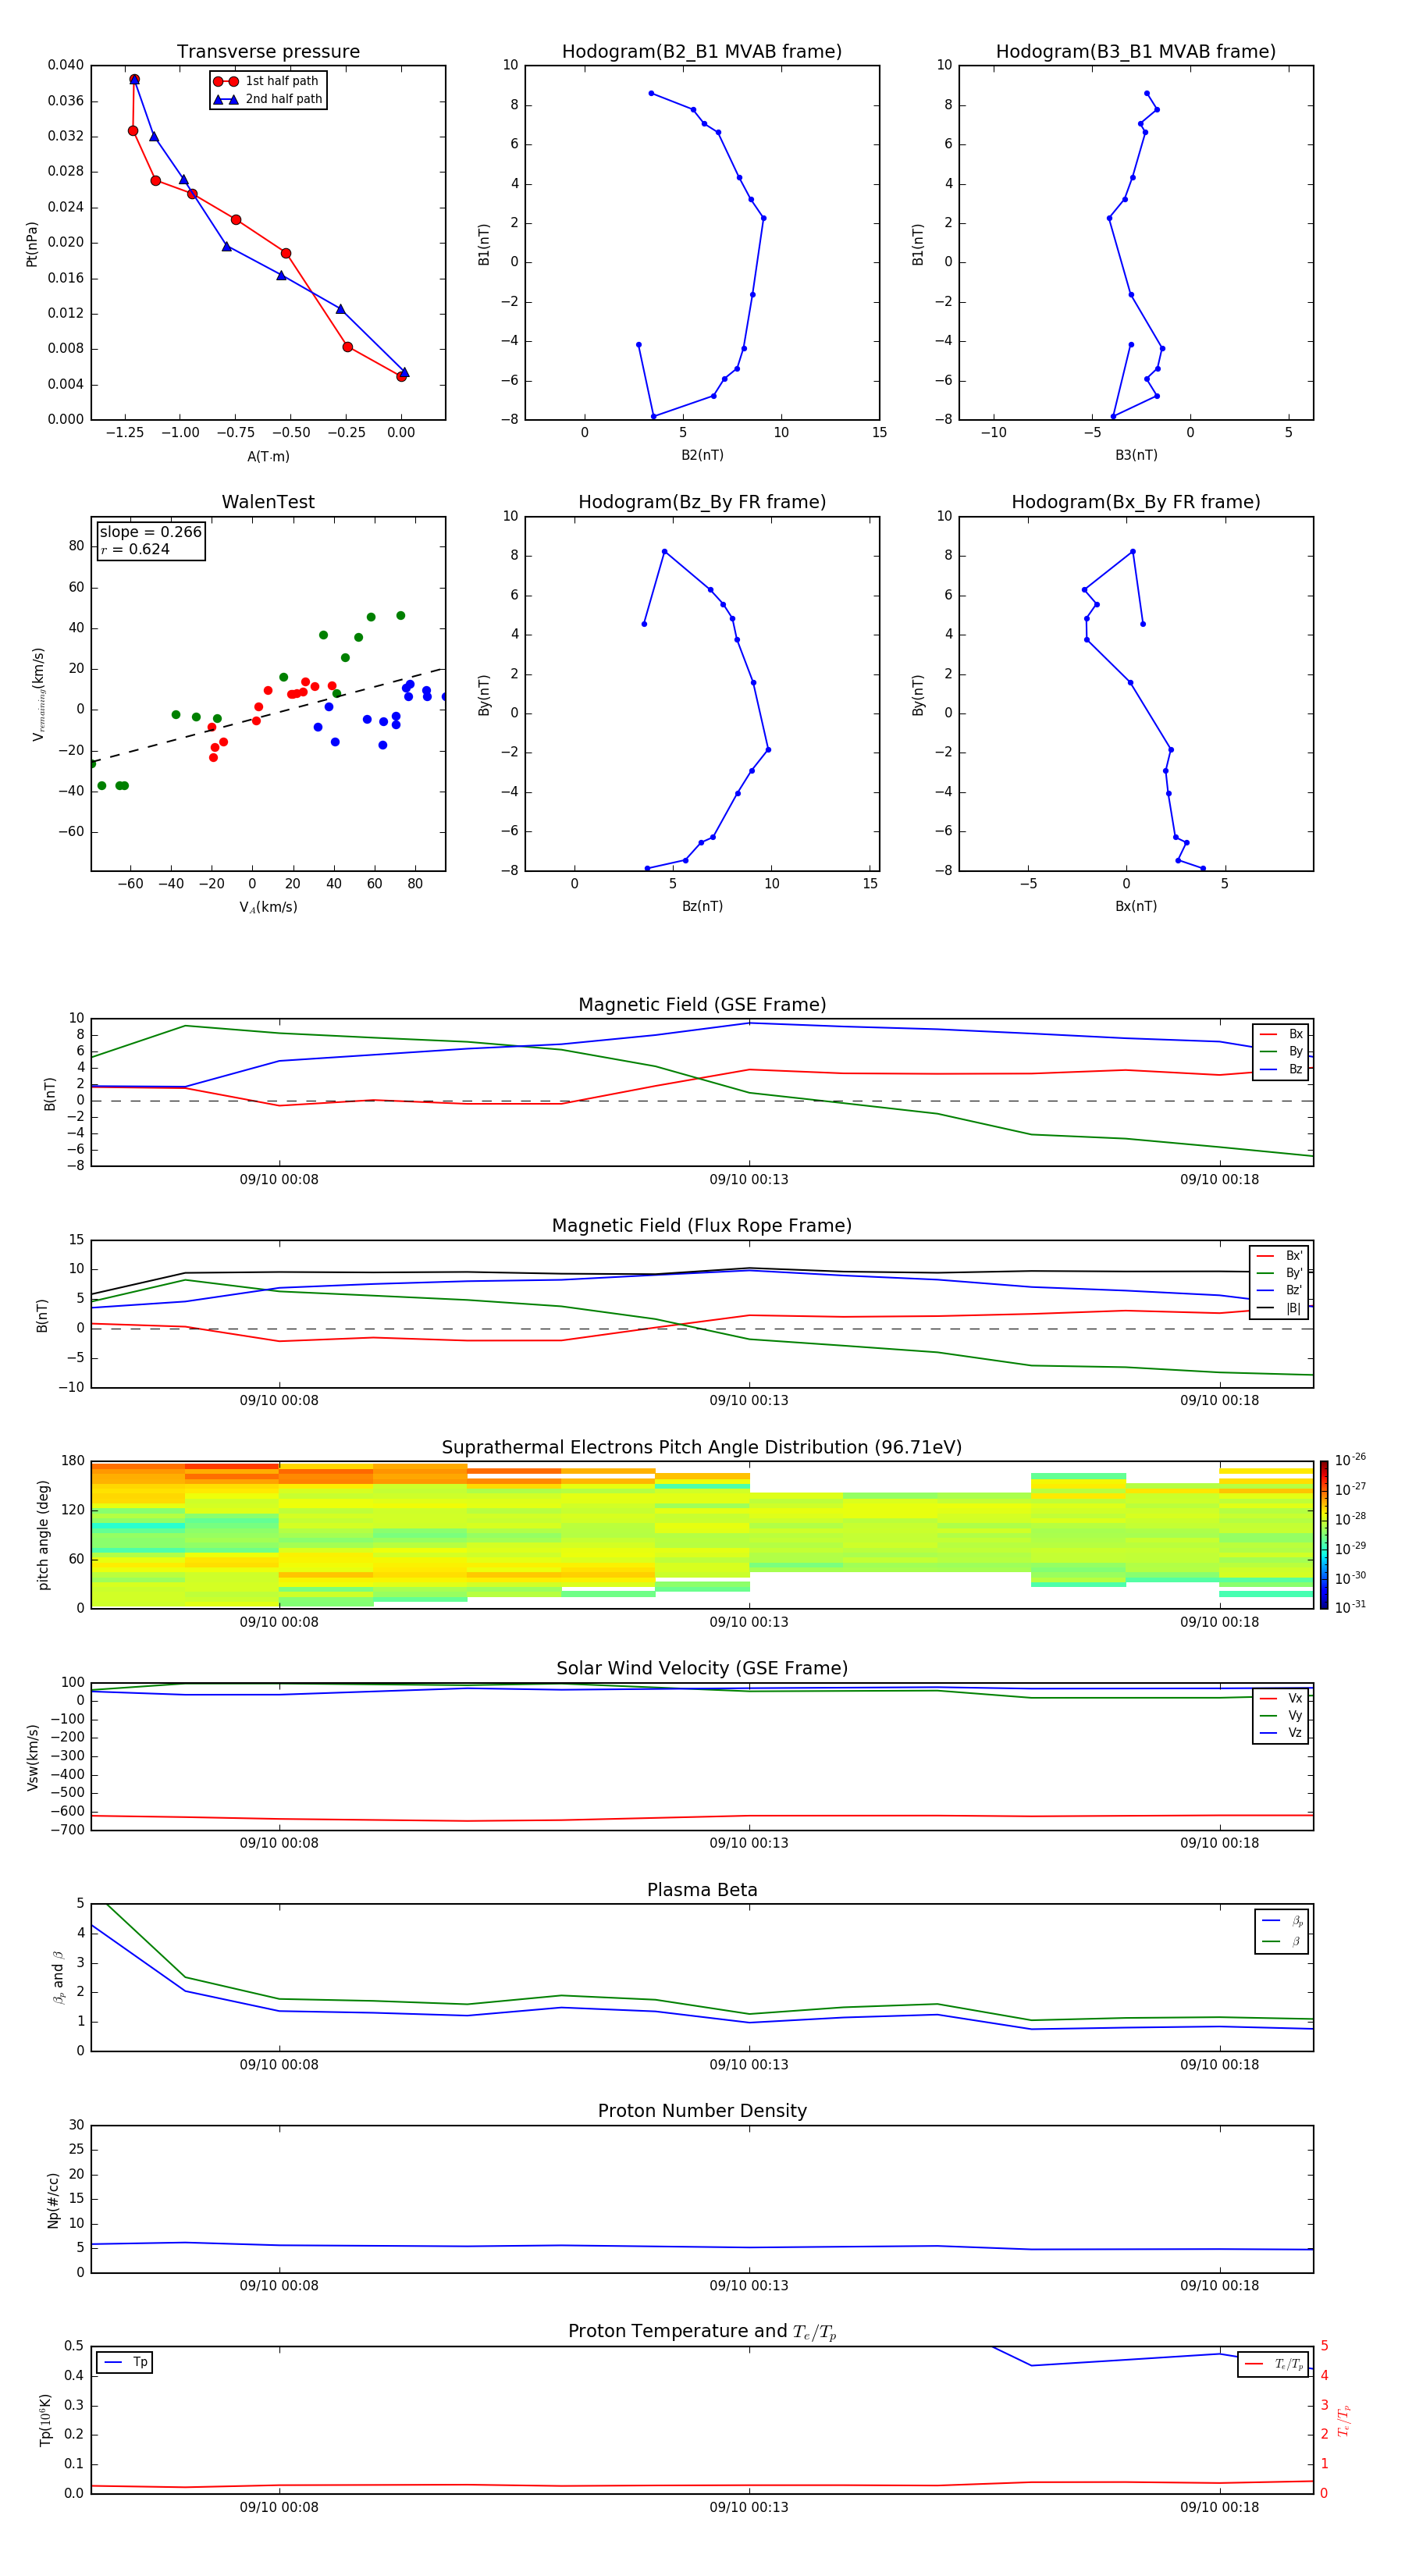Click 'Hodogram(B3_B1 MVAB frame)' title
Screen dimensions: 1405x2576
1136,52
